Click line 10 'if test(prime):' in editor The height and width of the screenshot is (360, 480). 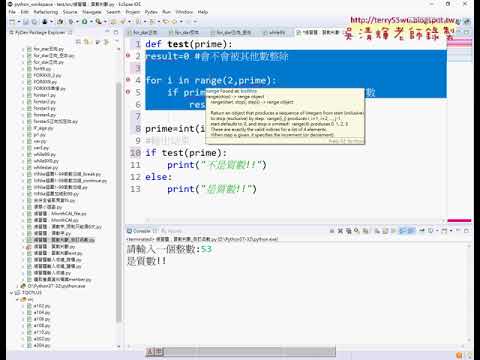point(186,153)
